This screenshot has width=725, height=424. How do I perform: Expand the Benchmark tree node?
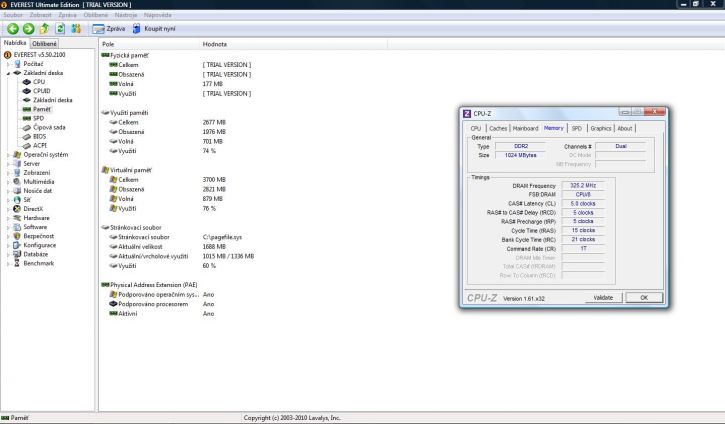coord(8,264)
